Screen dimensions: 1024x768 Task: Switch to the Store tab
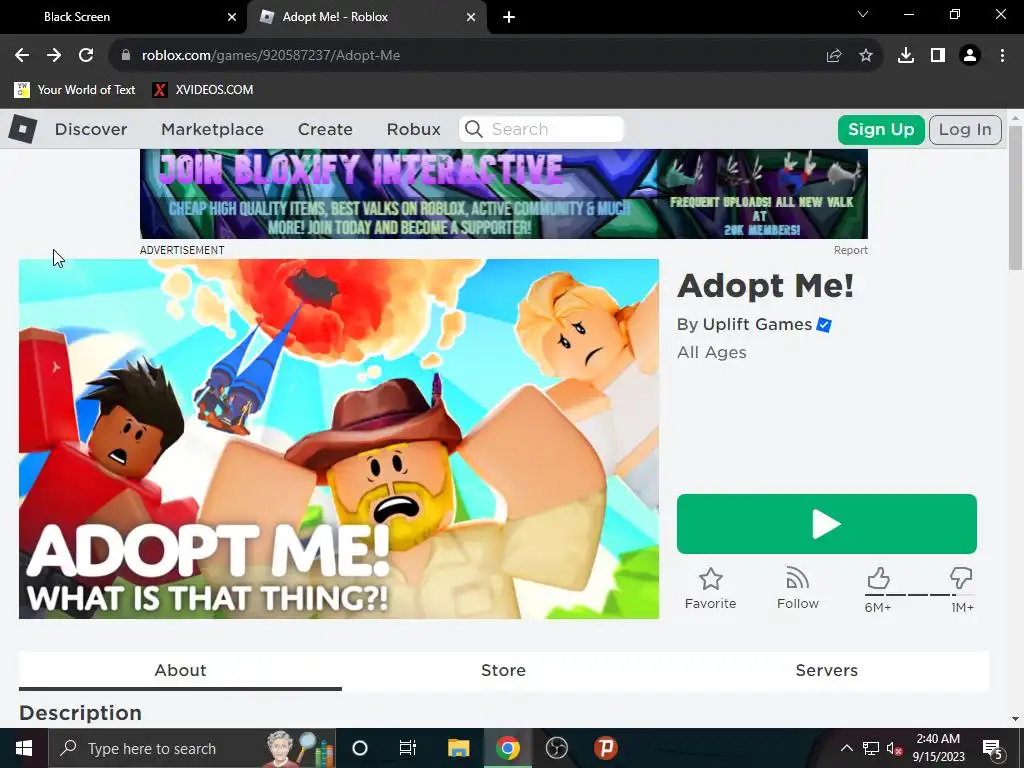[504, 671]
